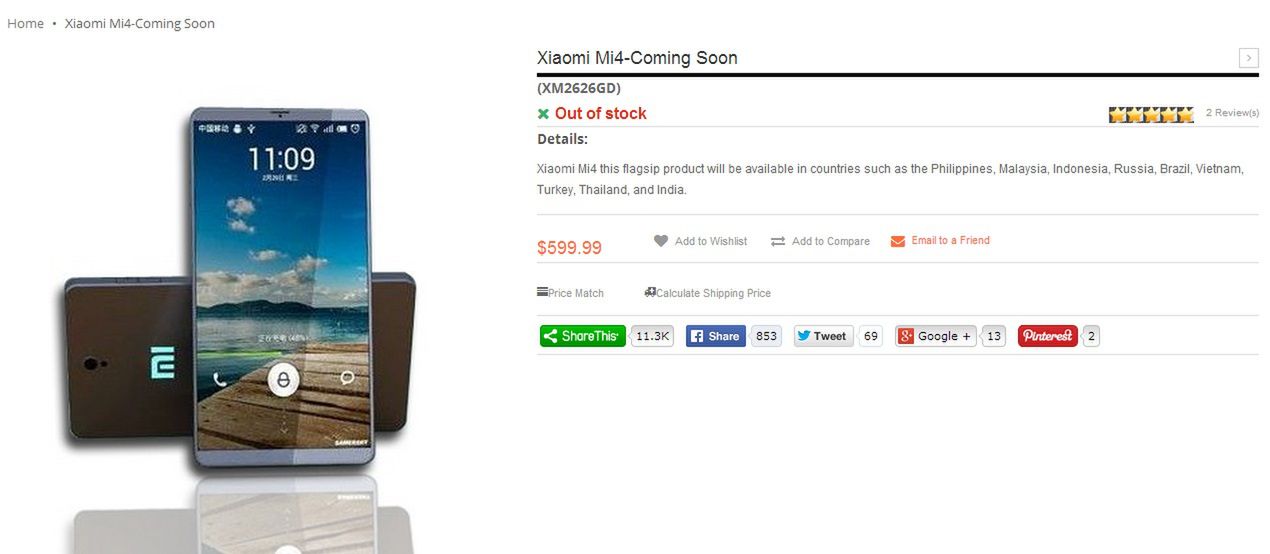Share via the Google + button
Image resolution: width=1270 pixels, height=554 pixels.
click(x=936, y=336)
